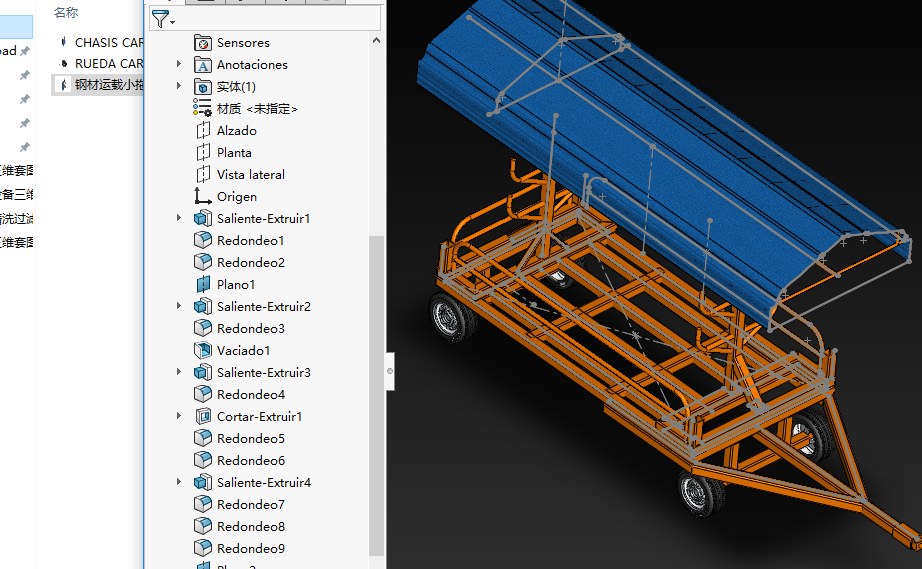Select the Saliente-Extruir2 feature icon

(202, 307)
